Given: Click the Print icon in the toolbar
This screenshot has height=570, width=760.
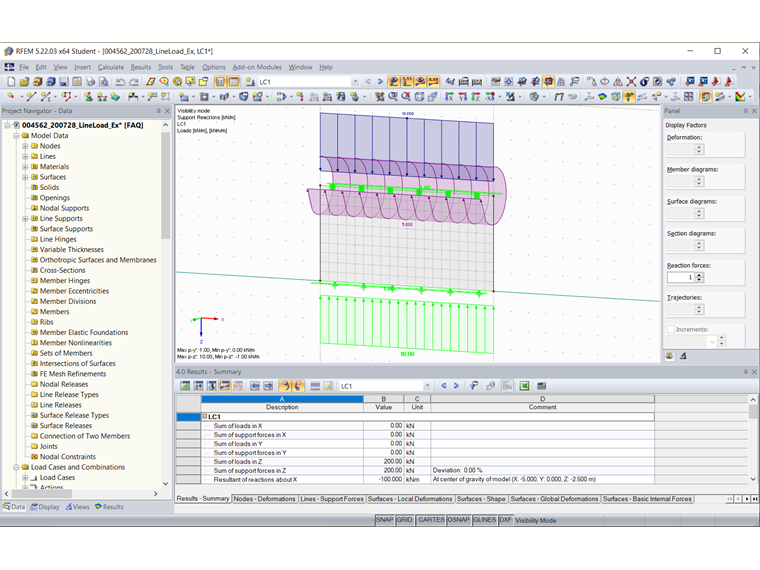Looking at the screenshot, I should 90,81.
